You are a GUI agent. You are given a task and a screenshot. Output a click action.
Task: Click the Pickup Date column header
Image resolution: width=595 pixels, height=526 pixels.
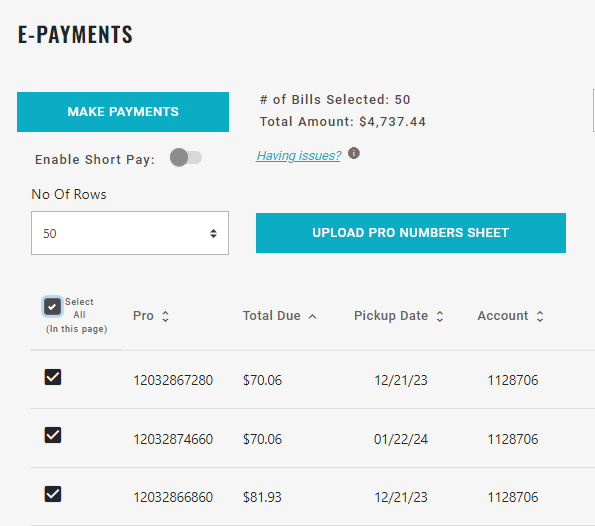pos(391,316)
